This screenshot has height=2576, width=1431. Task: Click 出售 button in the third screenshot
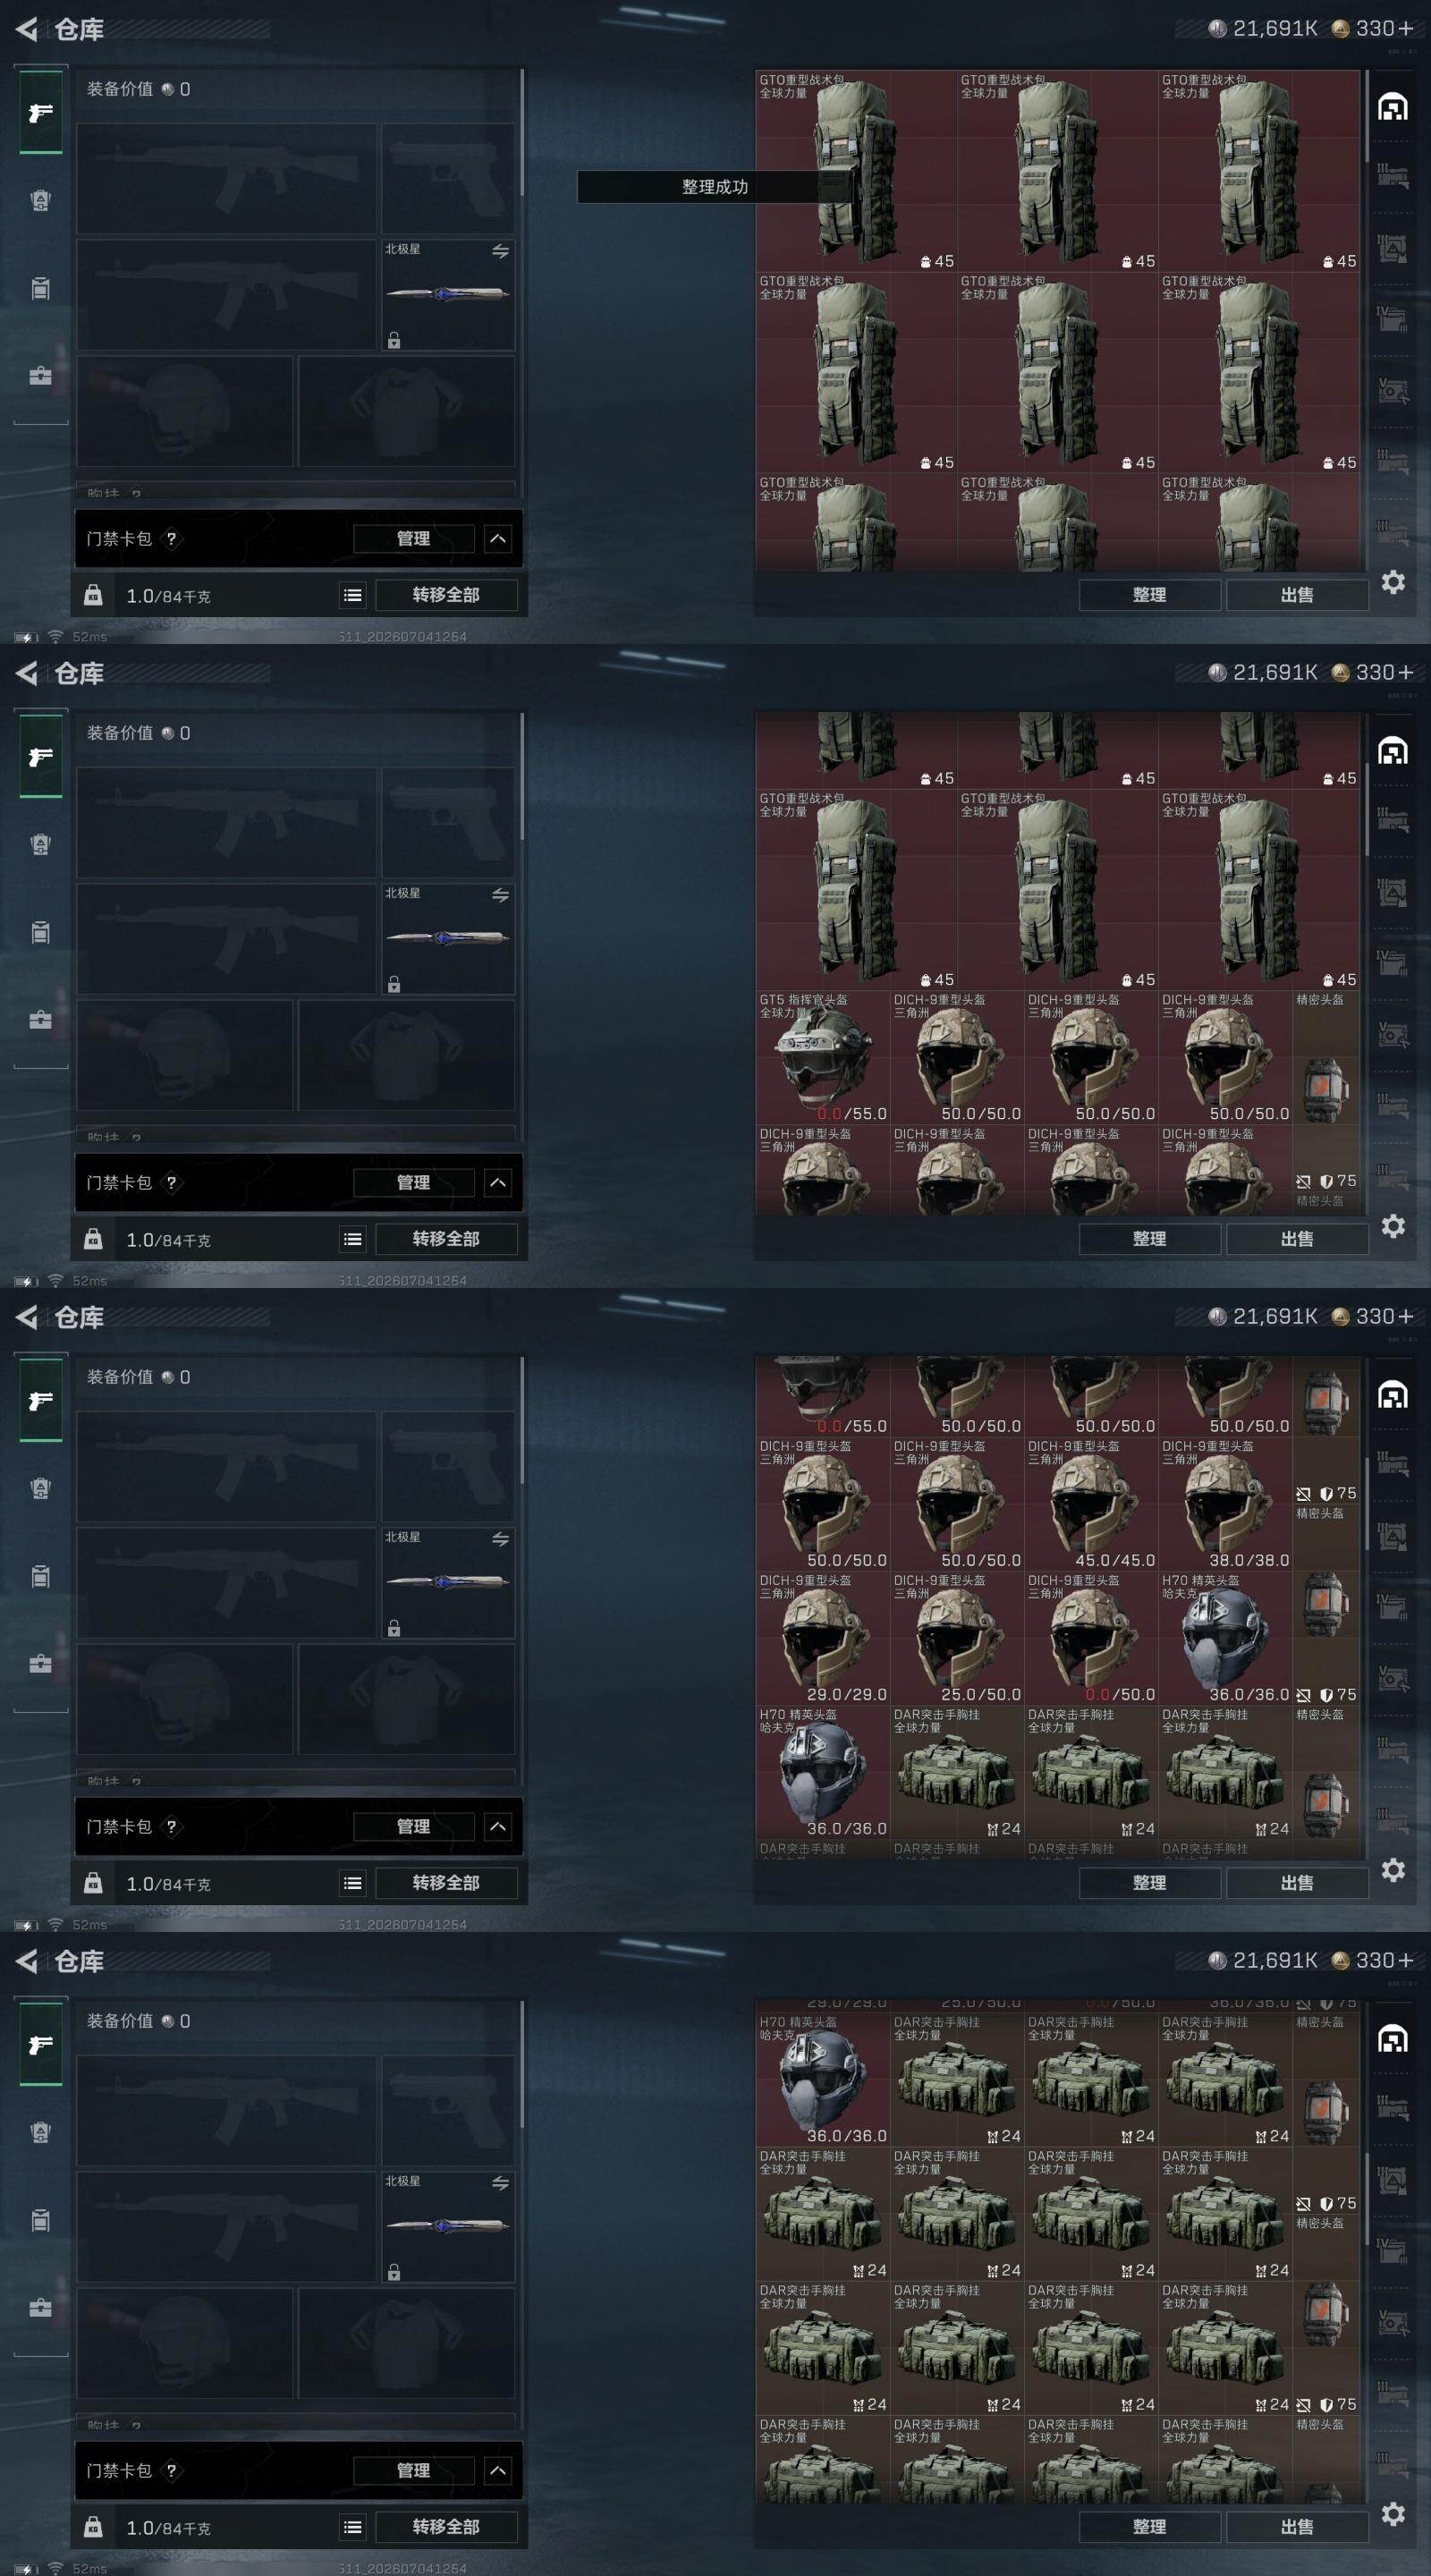tap(1297, 1883)
